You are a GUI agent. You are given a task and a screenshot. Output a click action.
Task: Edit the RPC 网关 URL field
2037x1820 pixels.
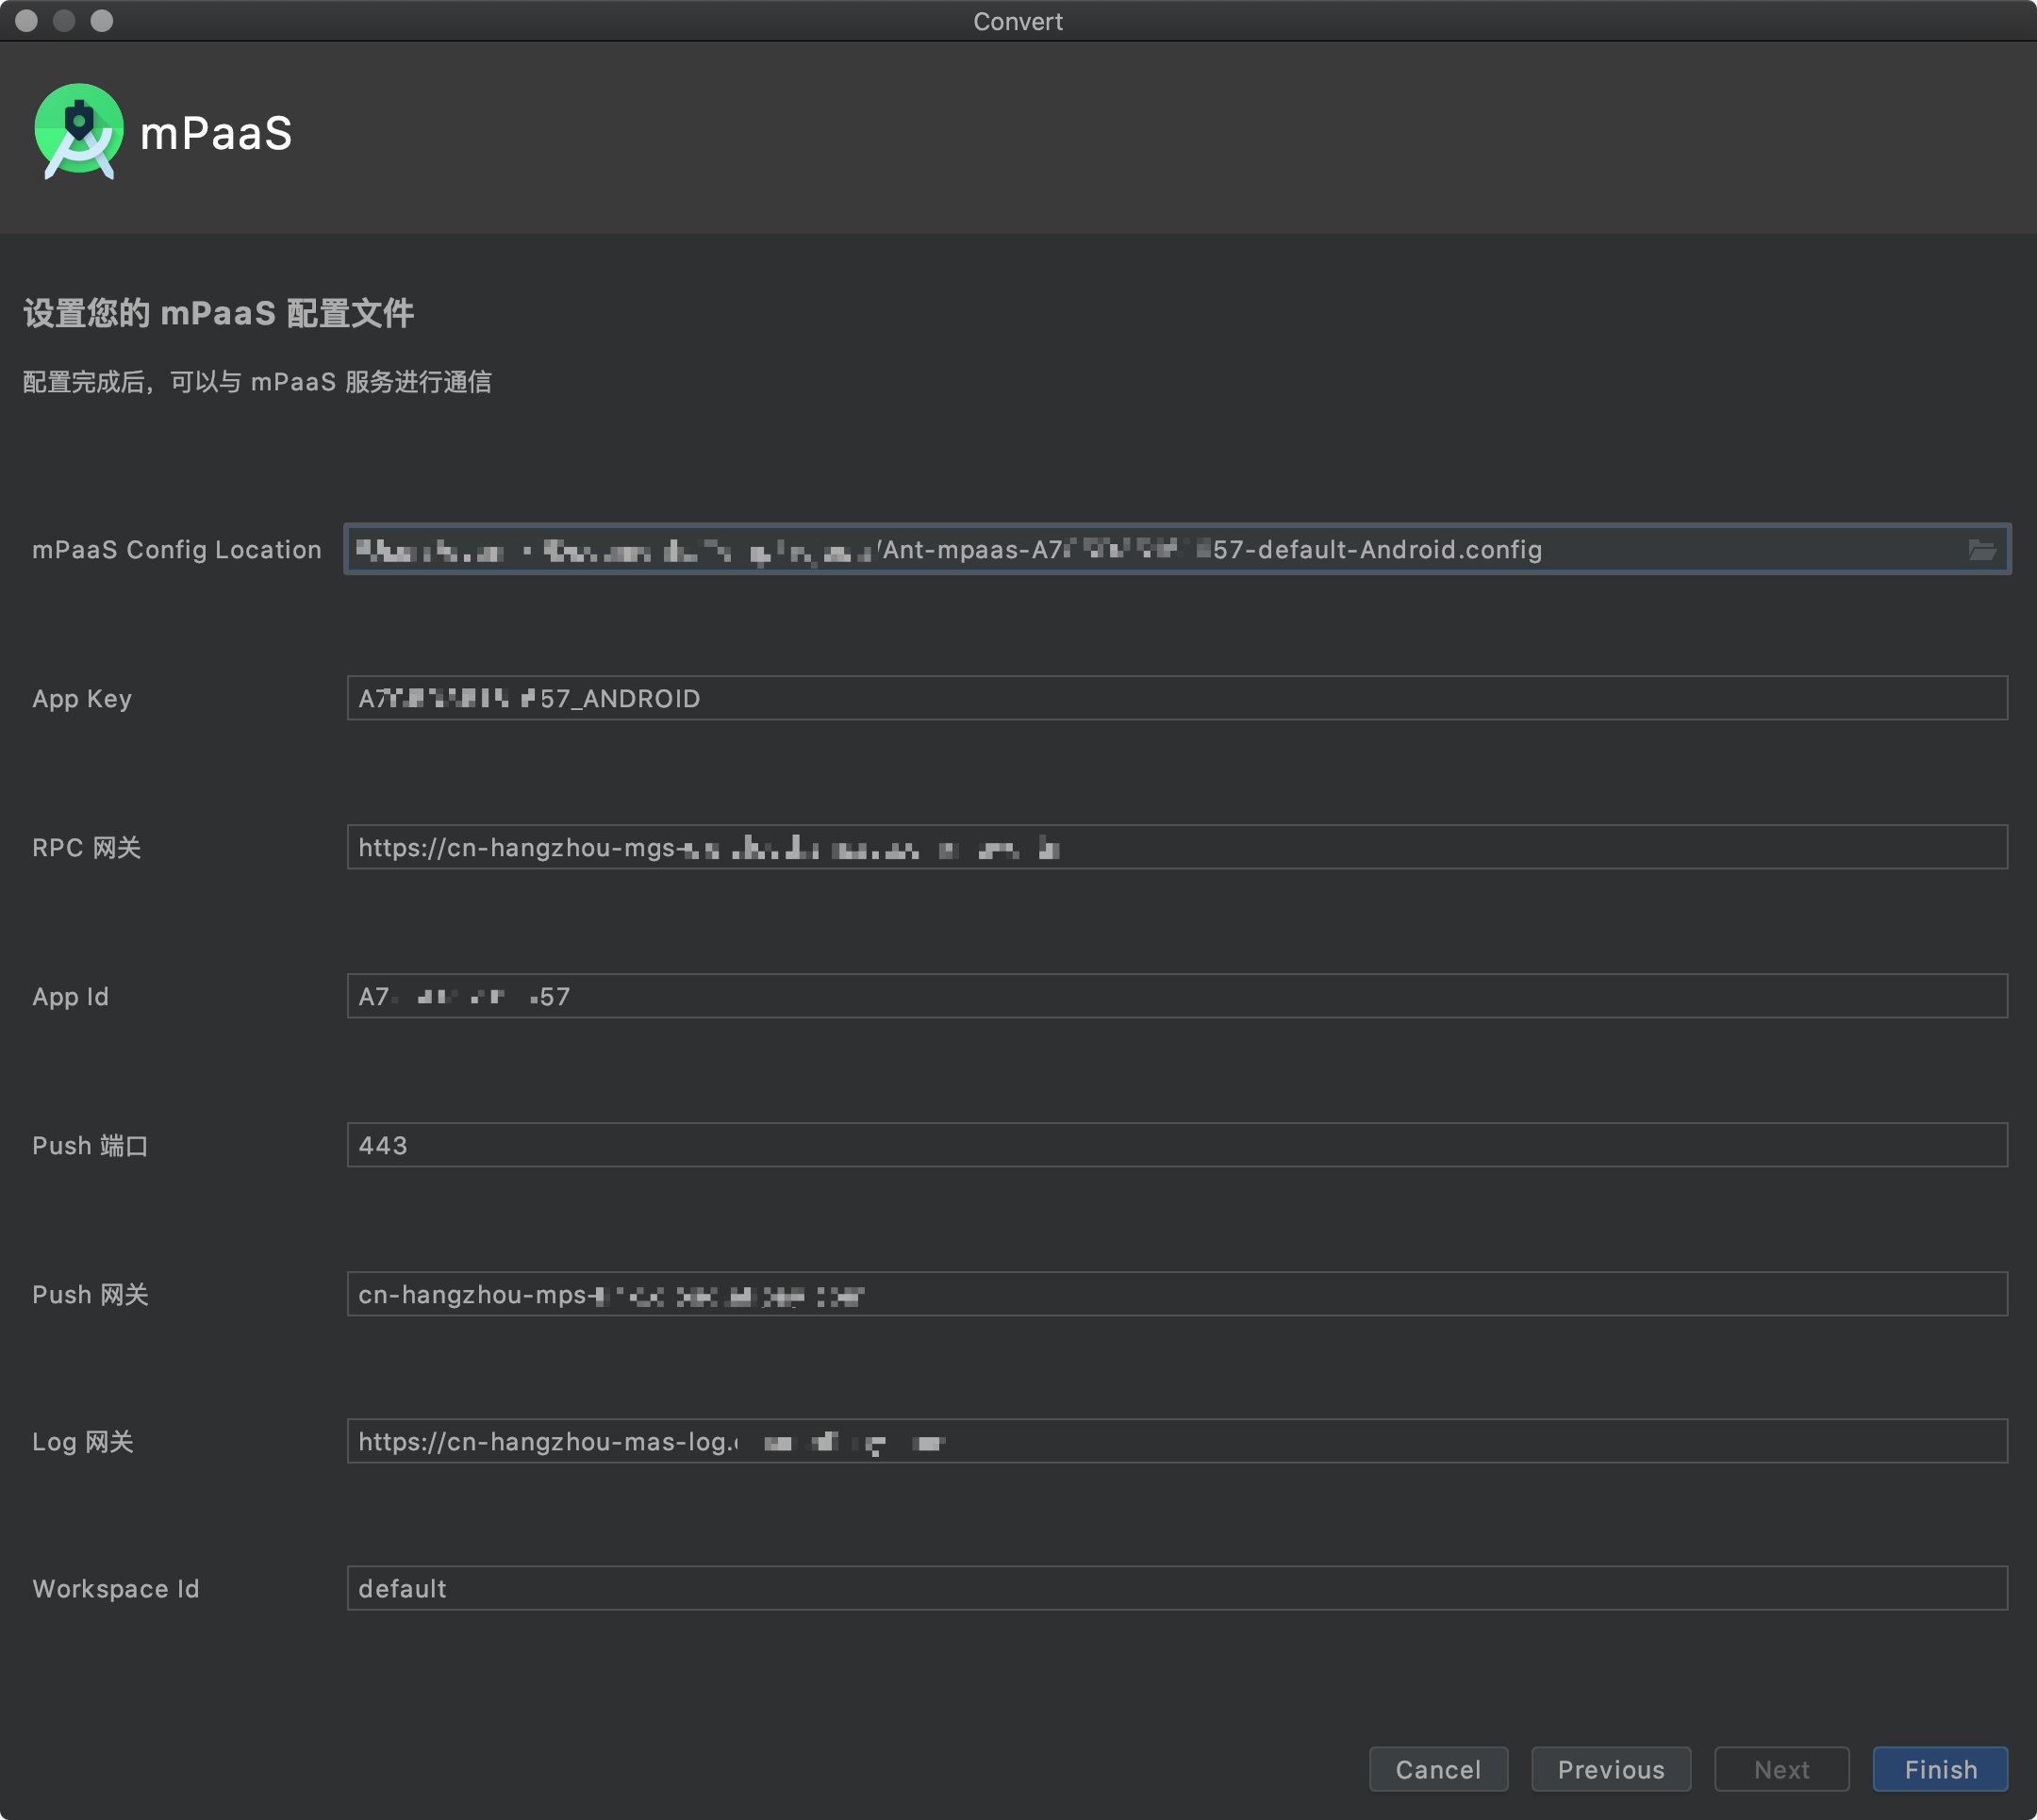(x=1177, y=847)
